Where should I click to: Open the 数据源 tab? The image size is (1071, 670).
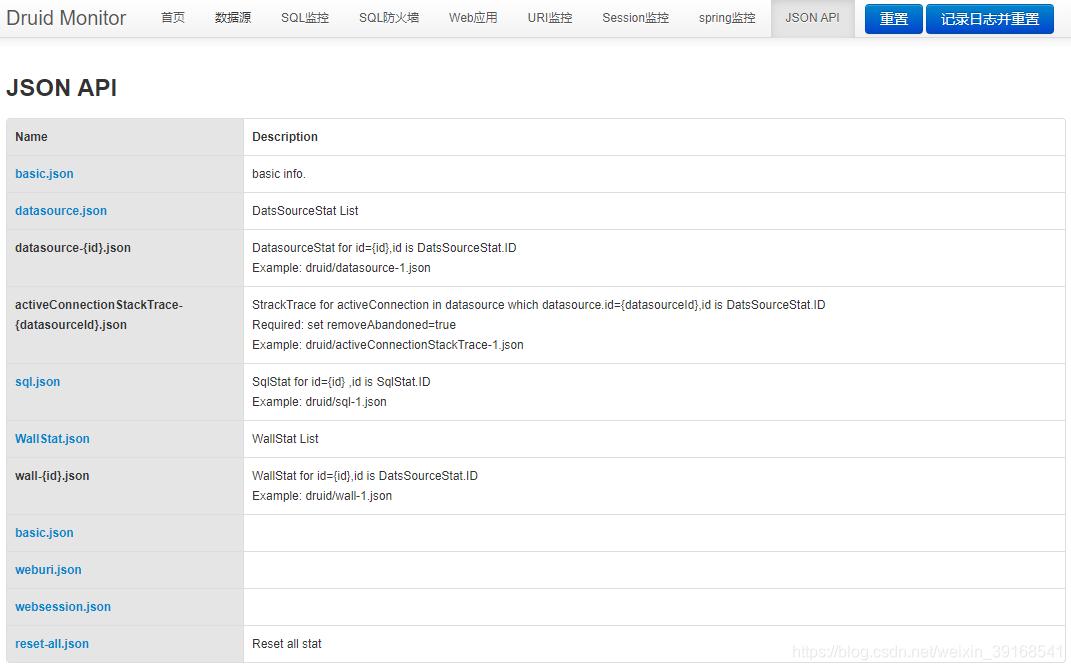click(x=233, y=18)
